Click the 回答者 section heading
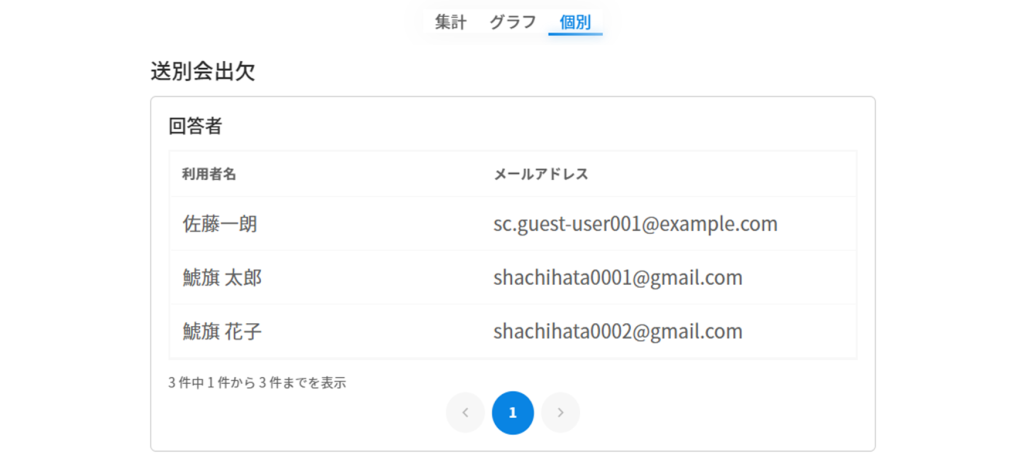Screen dimensions: 1024x455 click(x=195, y=127)
